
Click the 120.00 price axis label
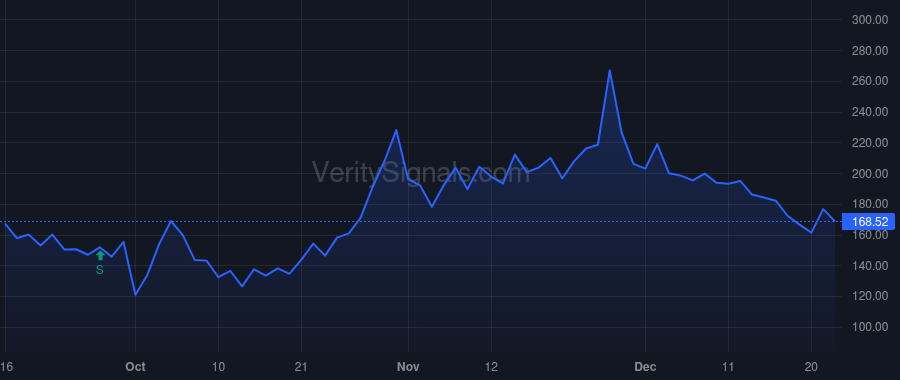pos(870,296)
